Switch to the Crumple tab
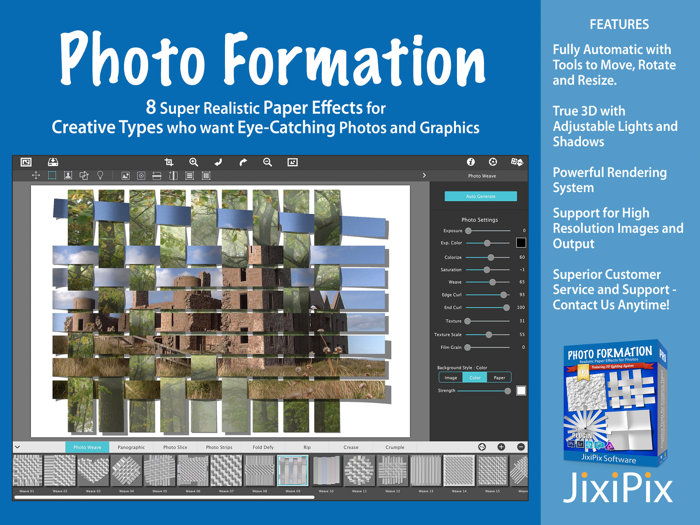Image resolution: width=700 pixels, height=525 pixels. pyautogui.click(x=395, y=447)
